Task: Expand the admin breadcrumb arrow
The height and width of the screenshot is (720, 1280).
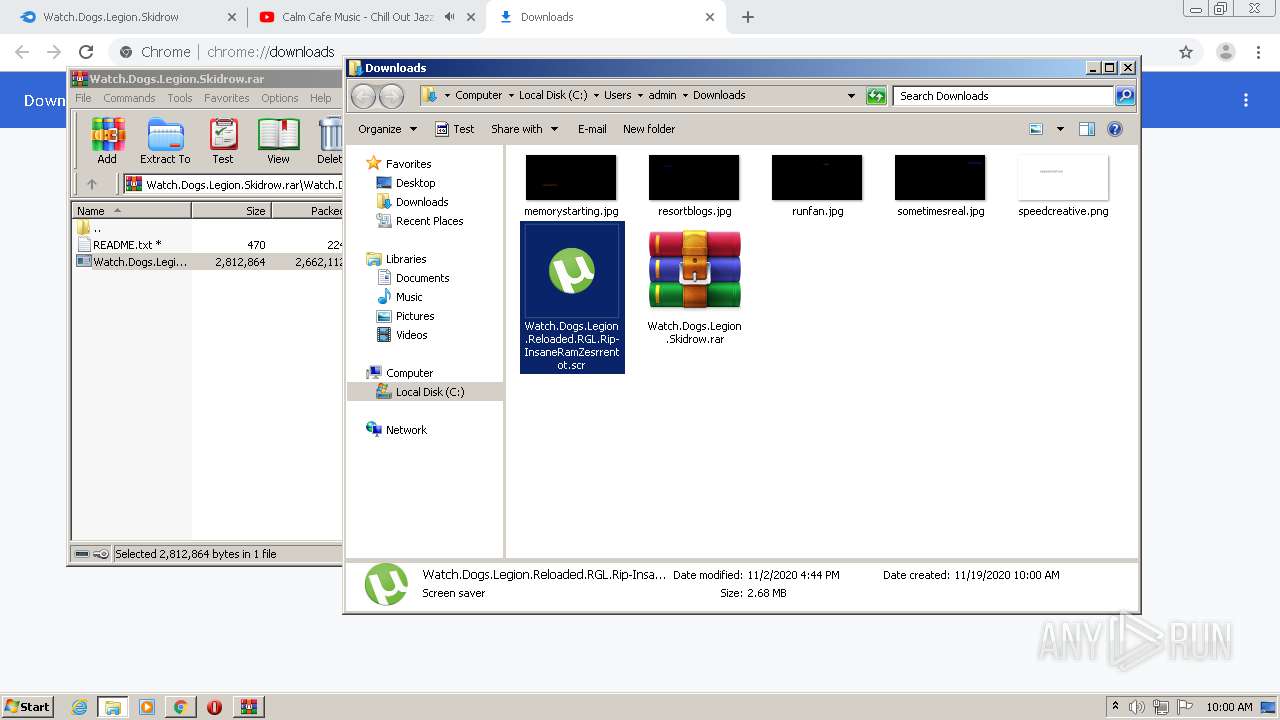Action: pos(685,96)
